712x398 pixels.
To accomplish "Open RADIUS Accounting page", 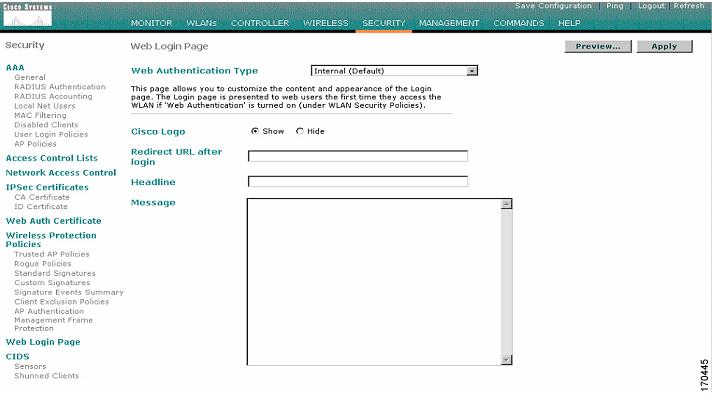I will (x=53, y=96).
